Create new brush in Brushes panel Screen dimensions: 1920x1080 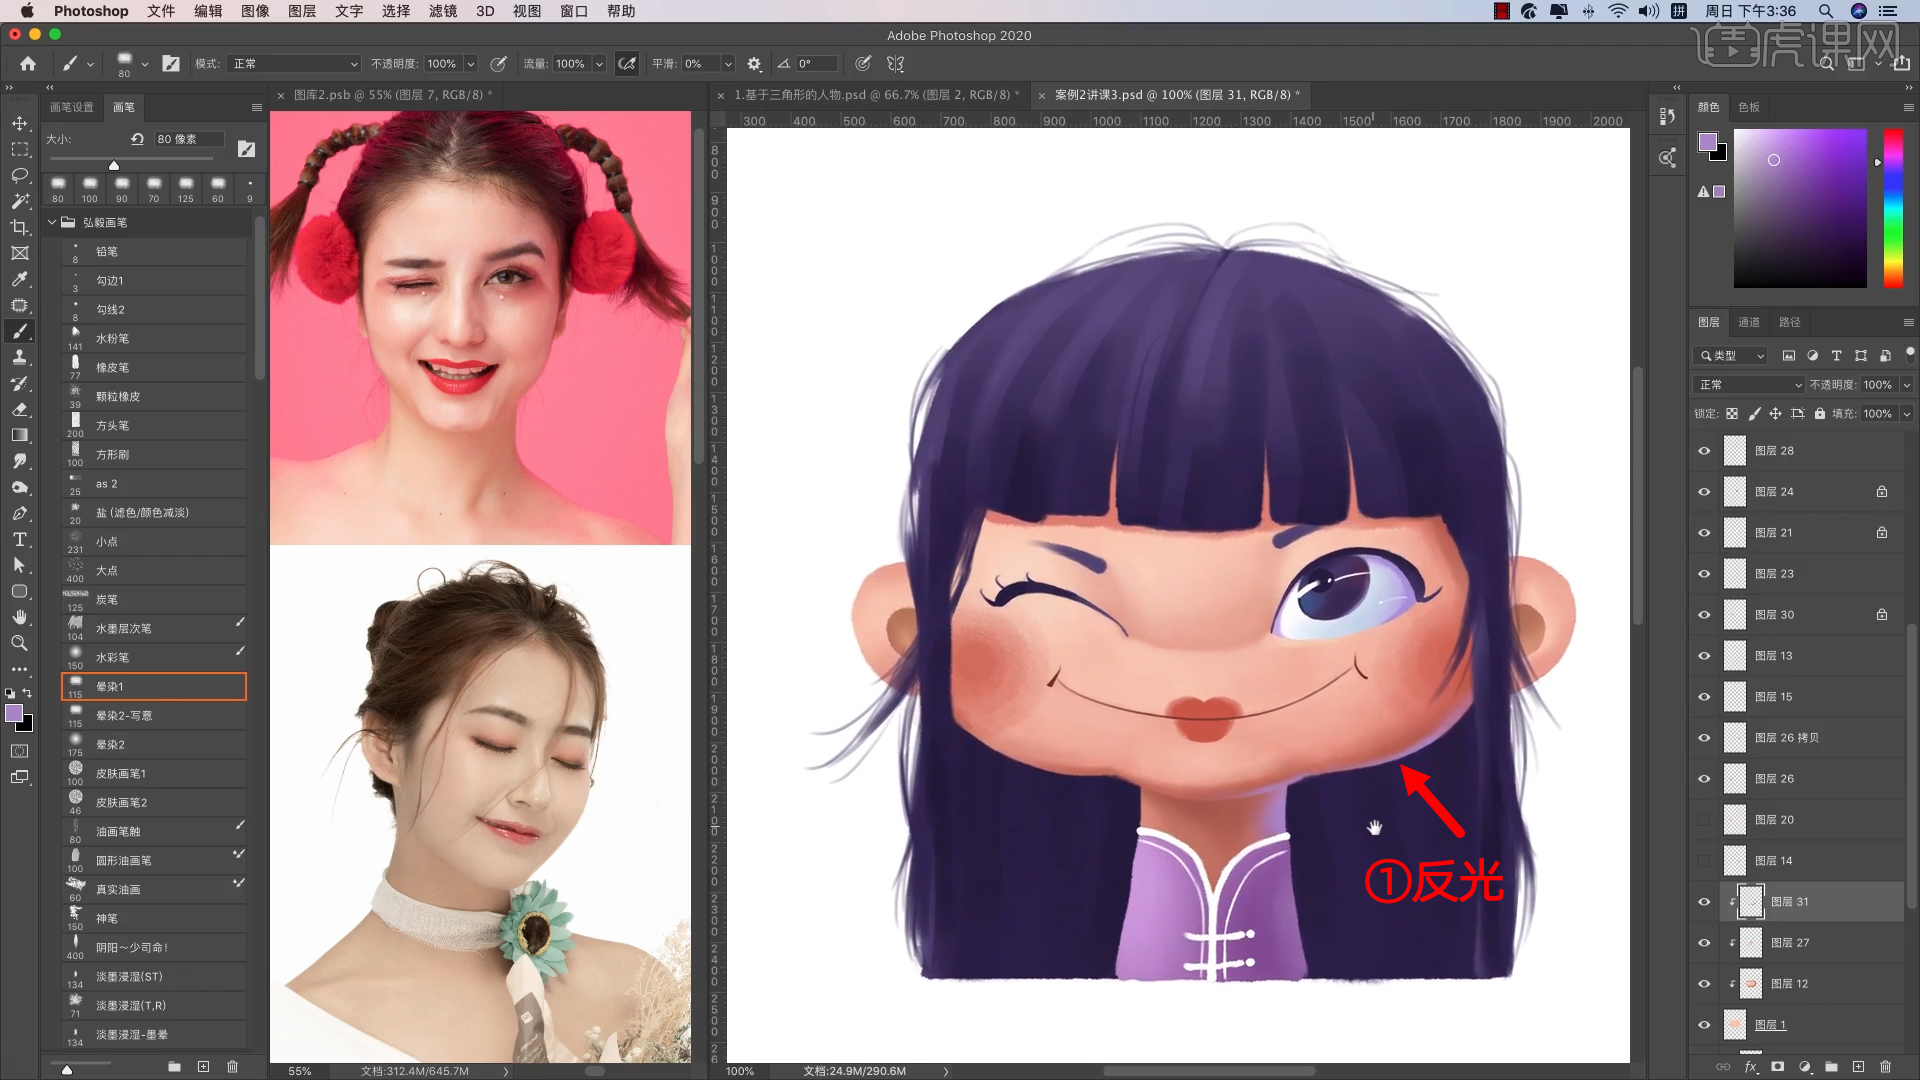[x=203, y=1067]
